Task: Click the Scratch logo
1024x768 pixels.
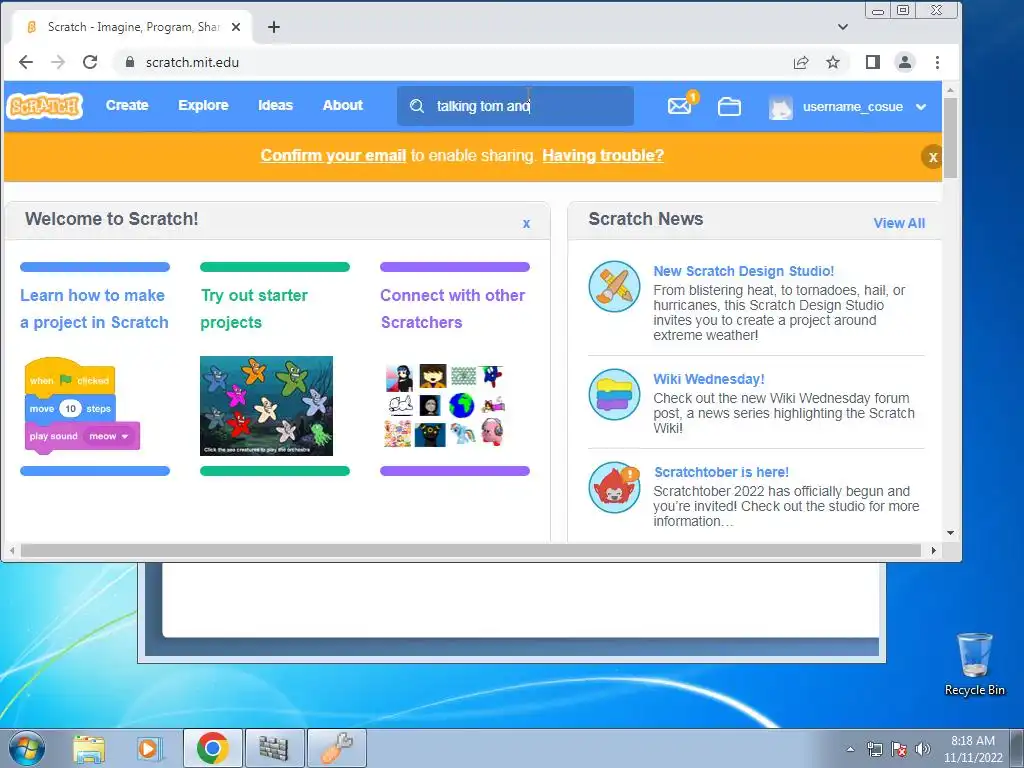Action: [x=44, y=106]
